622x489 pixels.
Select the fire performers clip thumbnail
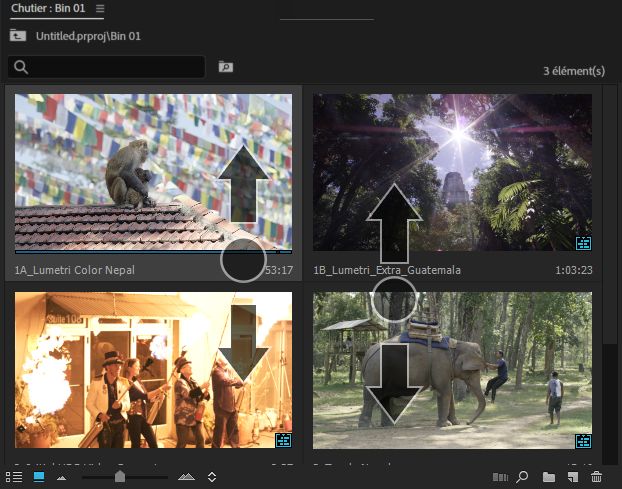click(153, 370)
